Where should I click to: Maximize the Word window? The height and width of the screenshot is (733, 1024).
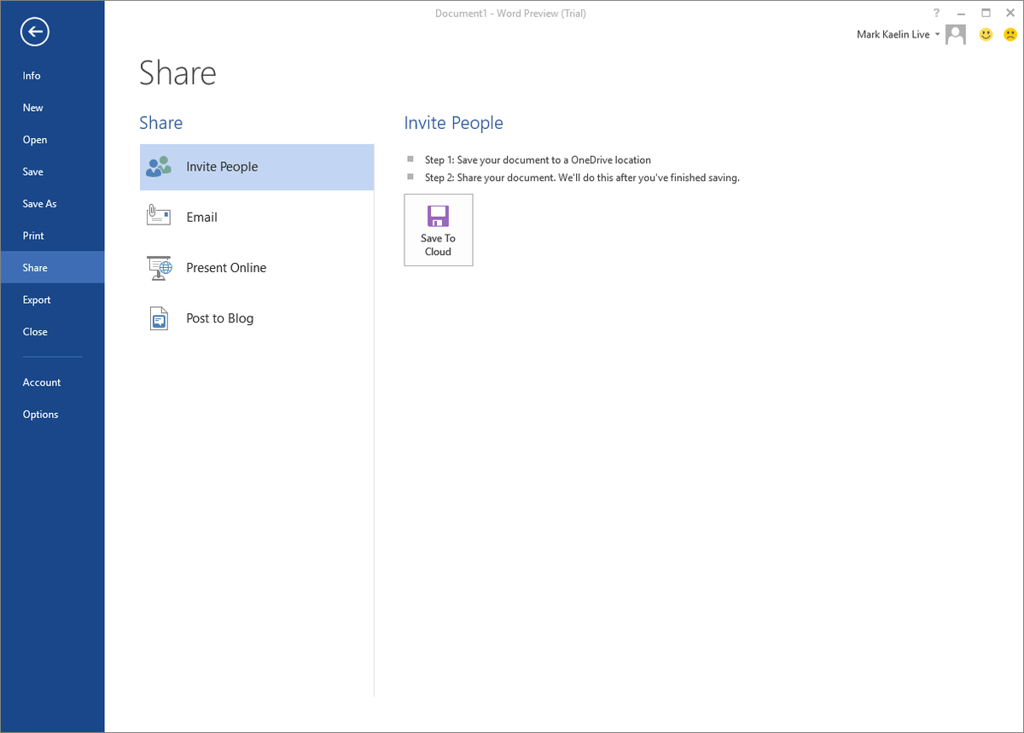pyautogui.click(x=985, y=12)
